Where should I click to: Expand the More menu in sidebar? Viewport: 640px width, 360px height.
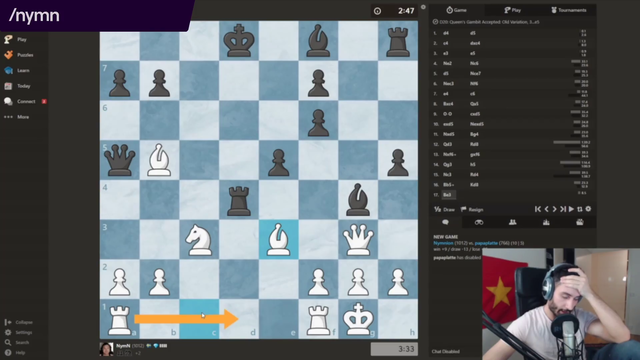(17, 117)
